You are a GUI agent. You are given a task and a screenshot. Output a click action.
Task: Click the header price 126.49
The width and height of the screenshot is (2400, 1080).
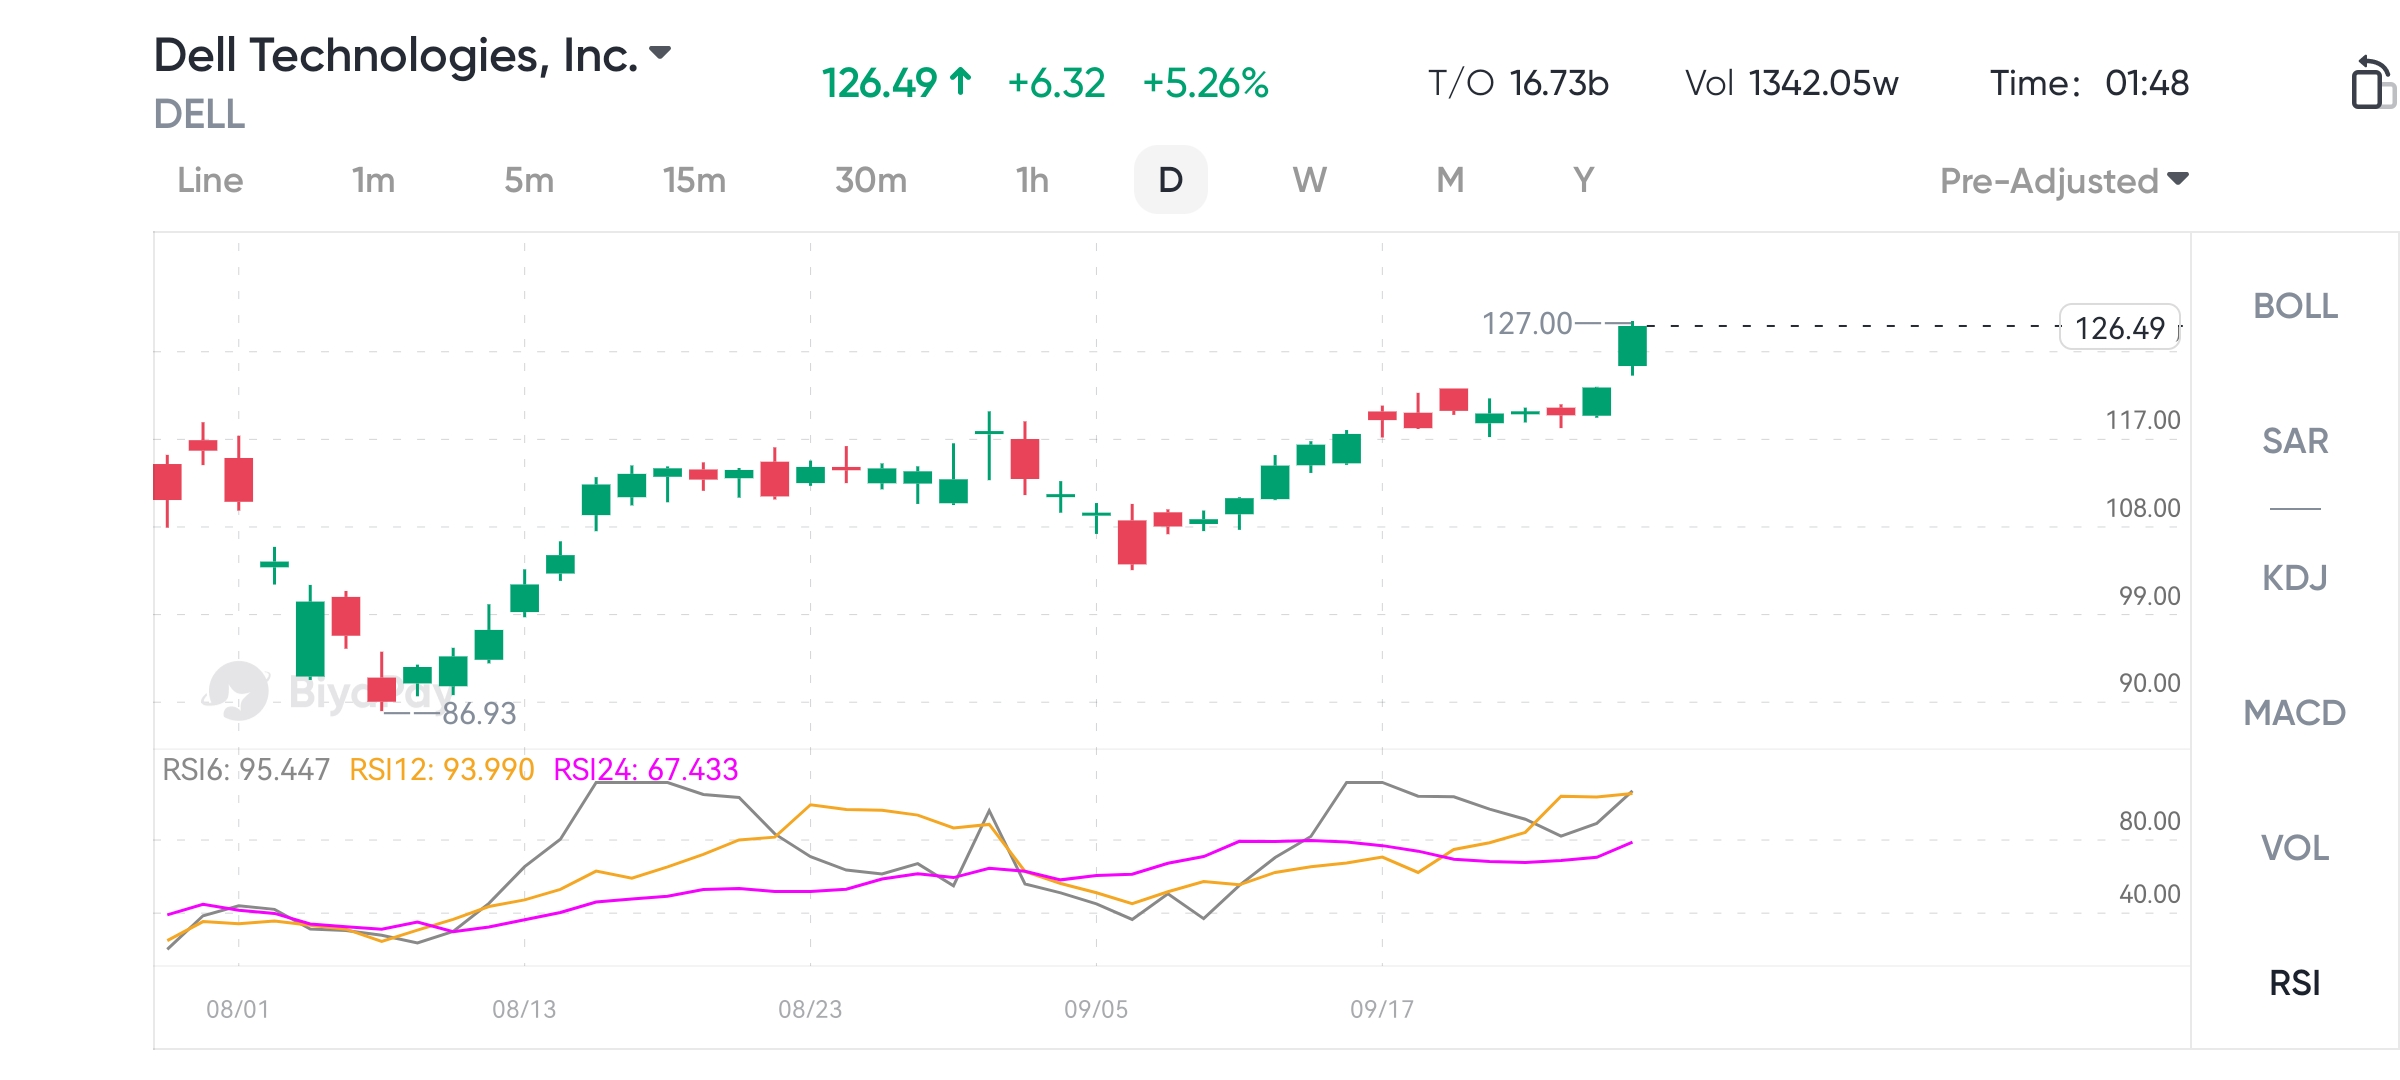880,83
